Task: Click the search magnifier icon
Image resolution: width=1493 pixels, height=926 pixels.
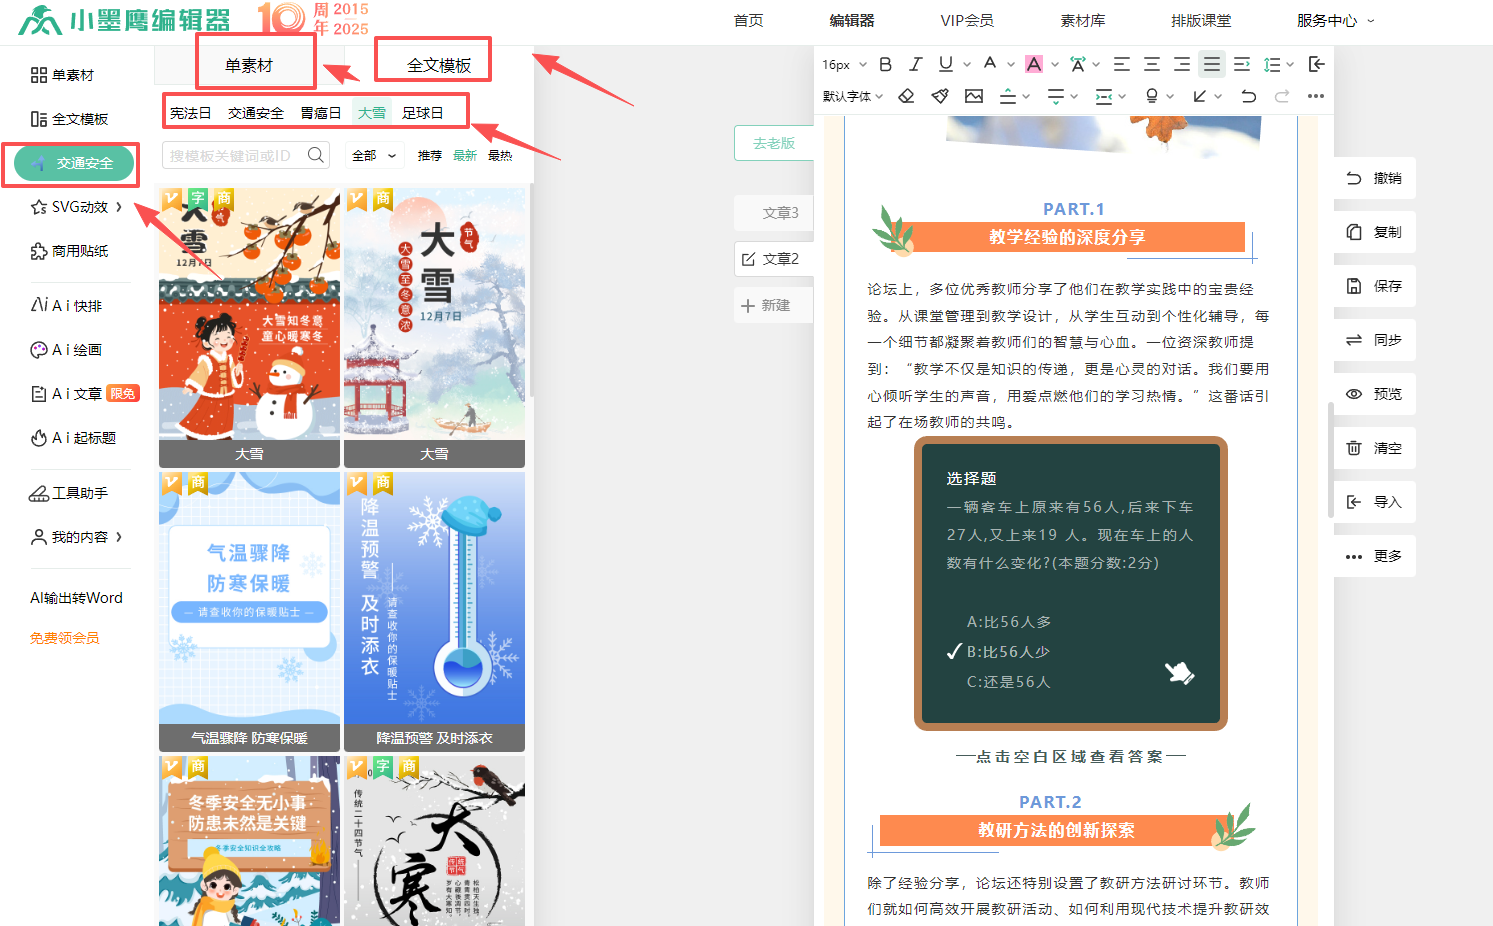Action: coord(316,155)
